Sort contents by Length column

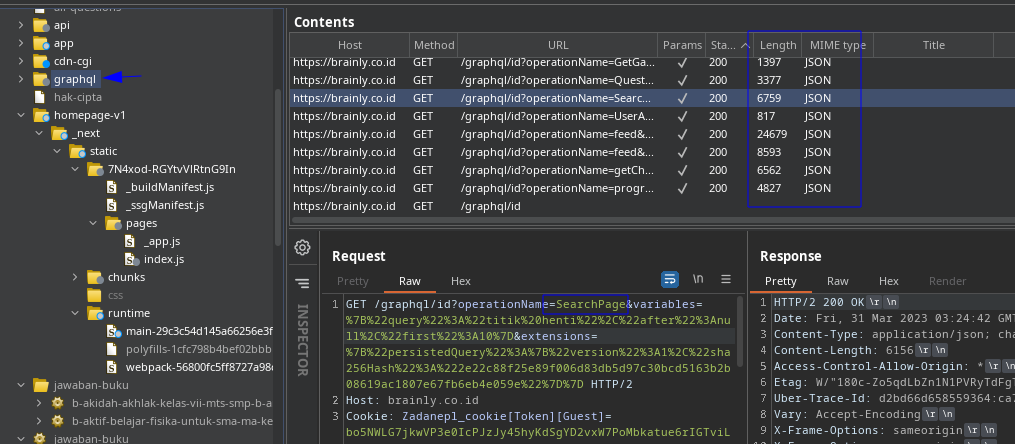[778, 45]
